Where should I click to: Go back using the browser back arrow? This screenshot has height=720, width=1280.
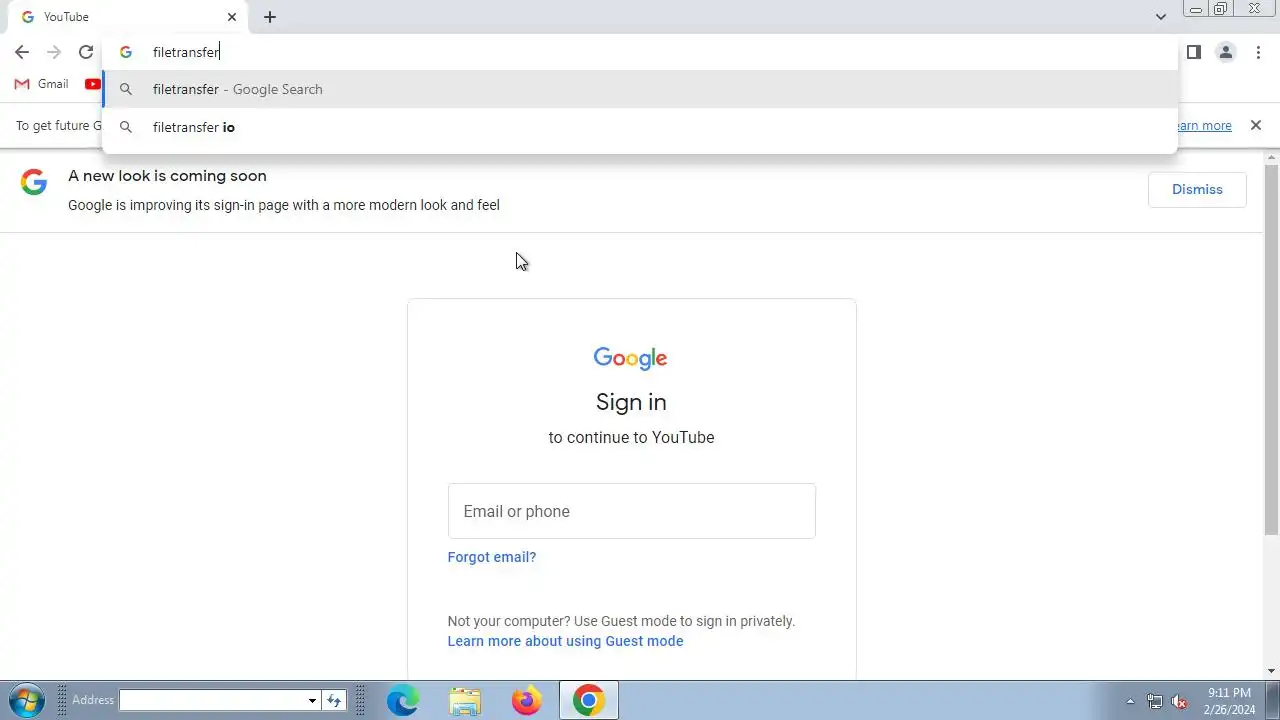(x=22, y=52)
